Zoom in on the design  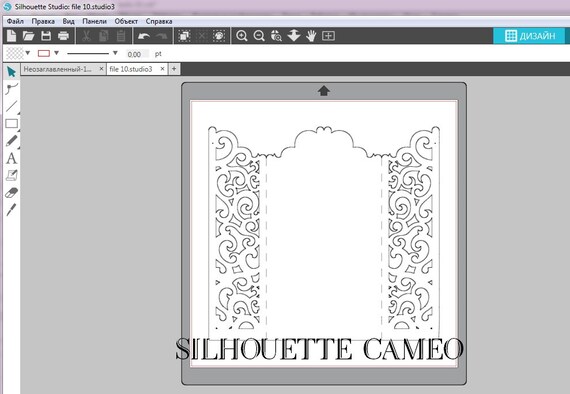tap(242, 36)
